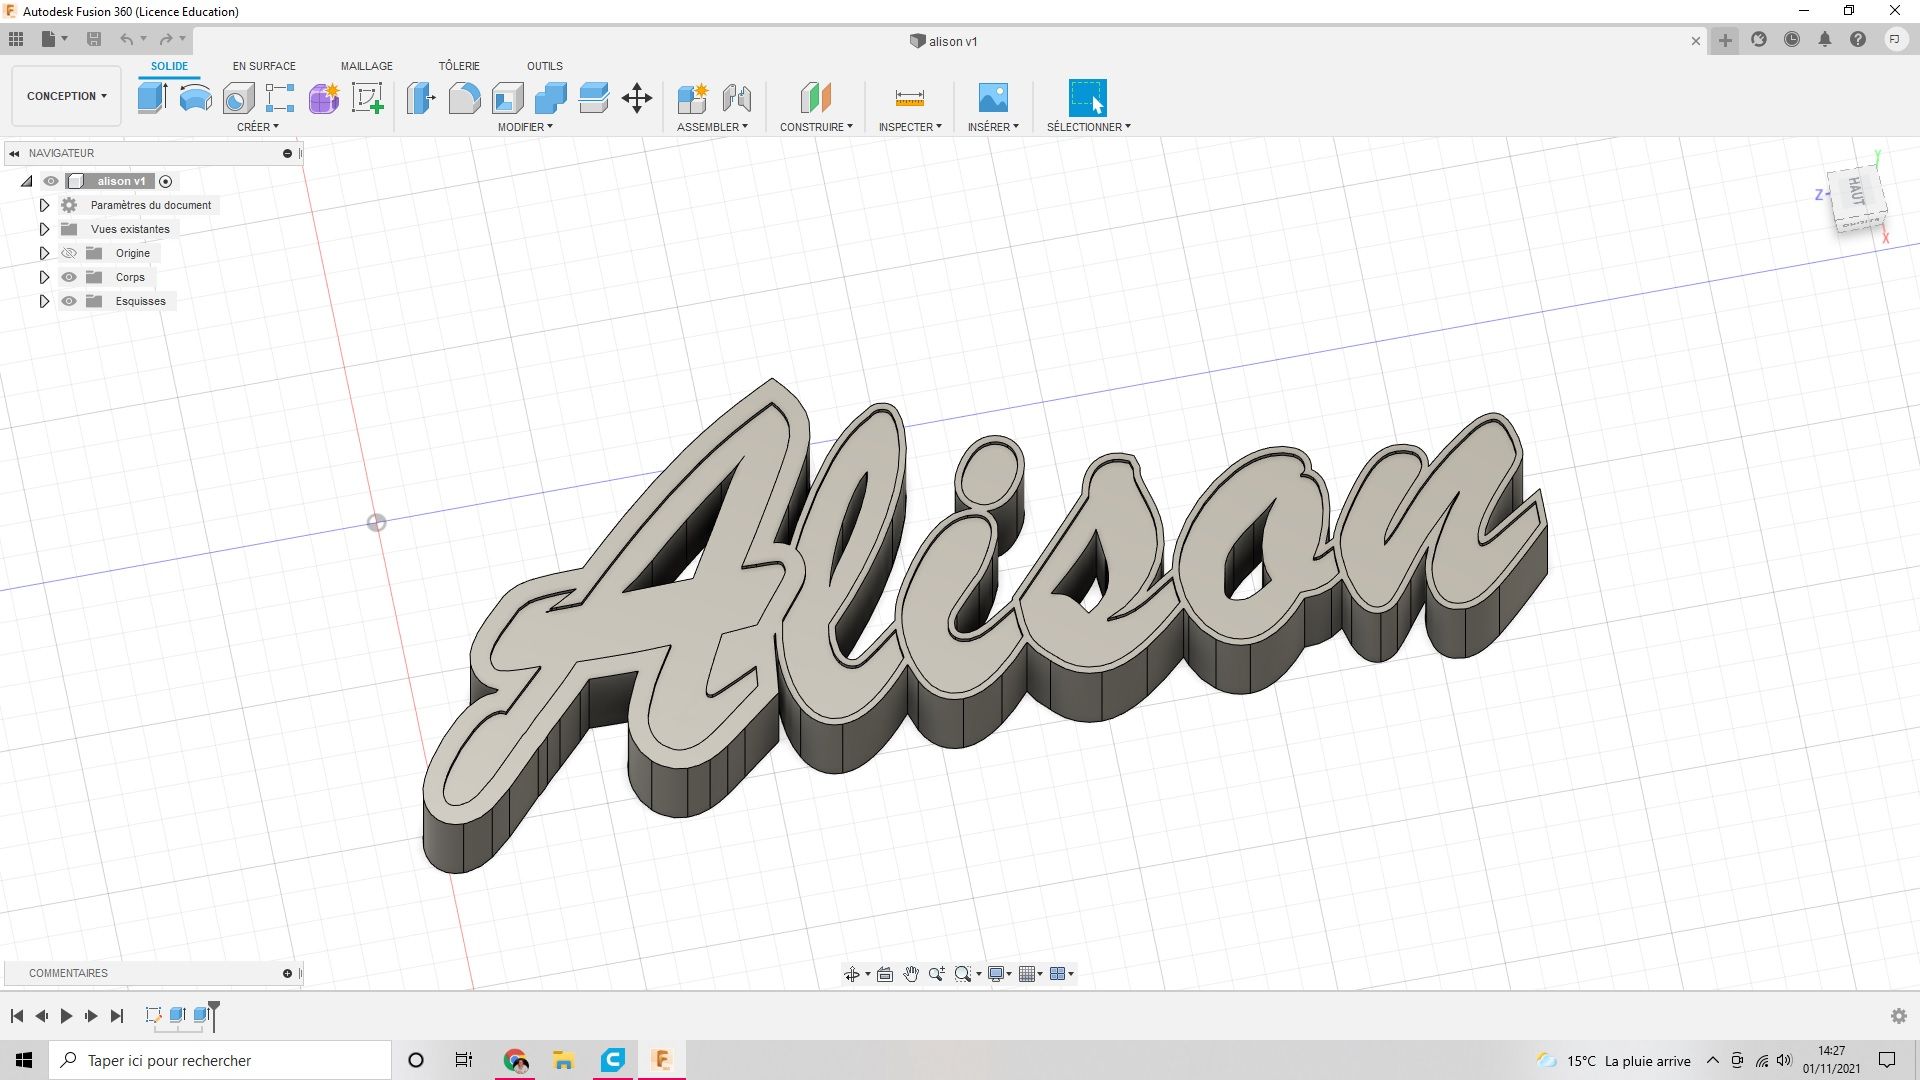Toggle visibility of Corps folder

pos(69,277)
